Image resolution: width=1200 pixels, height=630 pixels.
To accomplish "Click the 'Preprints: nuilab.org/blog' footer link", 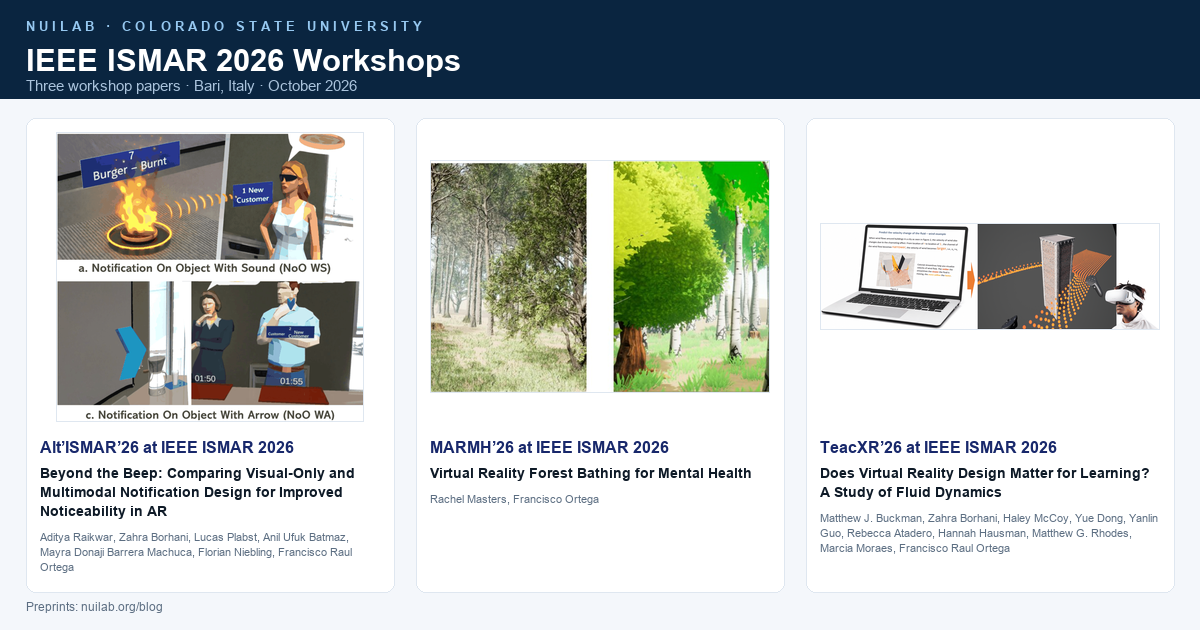I will 94,607.
